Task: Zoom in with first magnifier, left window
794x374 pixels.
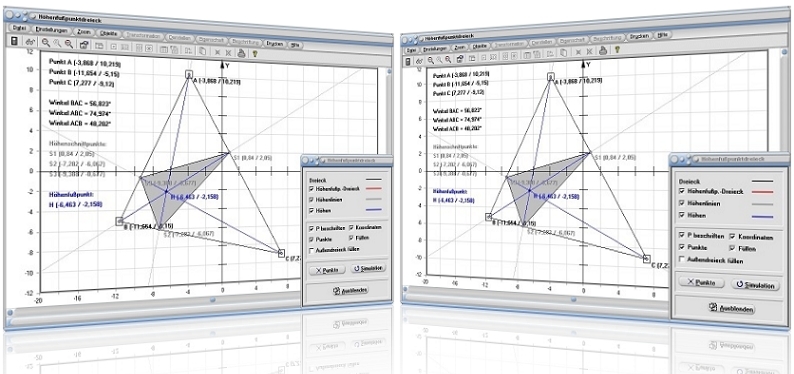Action: [x=46, y=44]
